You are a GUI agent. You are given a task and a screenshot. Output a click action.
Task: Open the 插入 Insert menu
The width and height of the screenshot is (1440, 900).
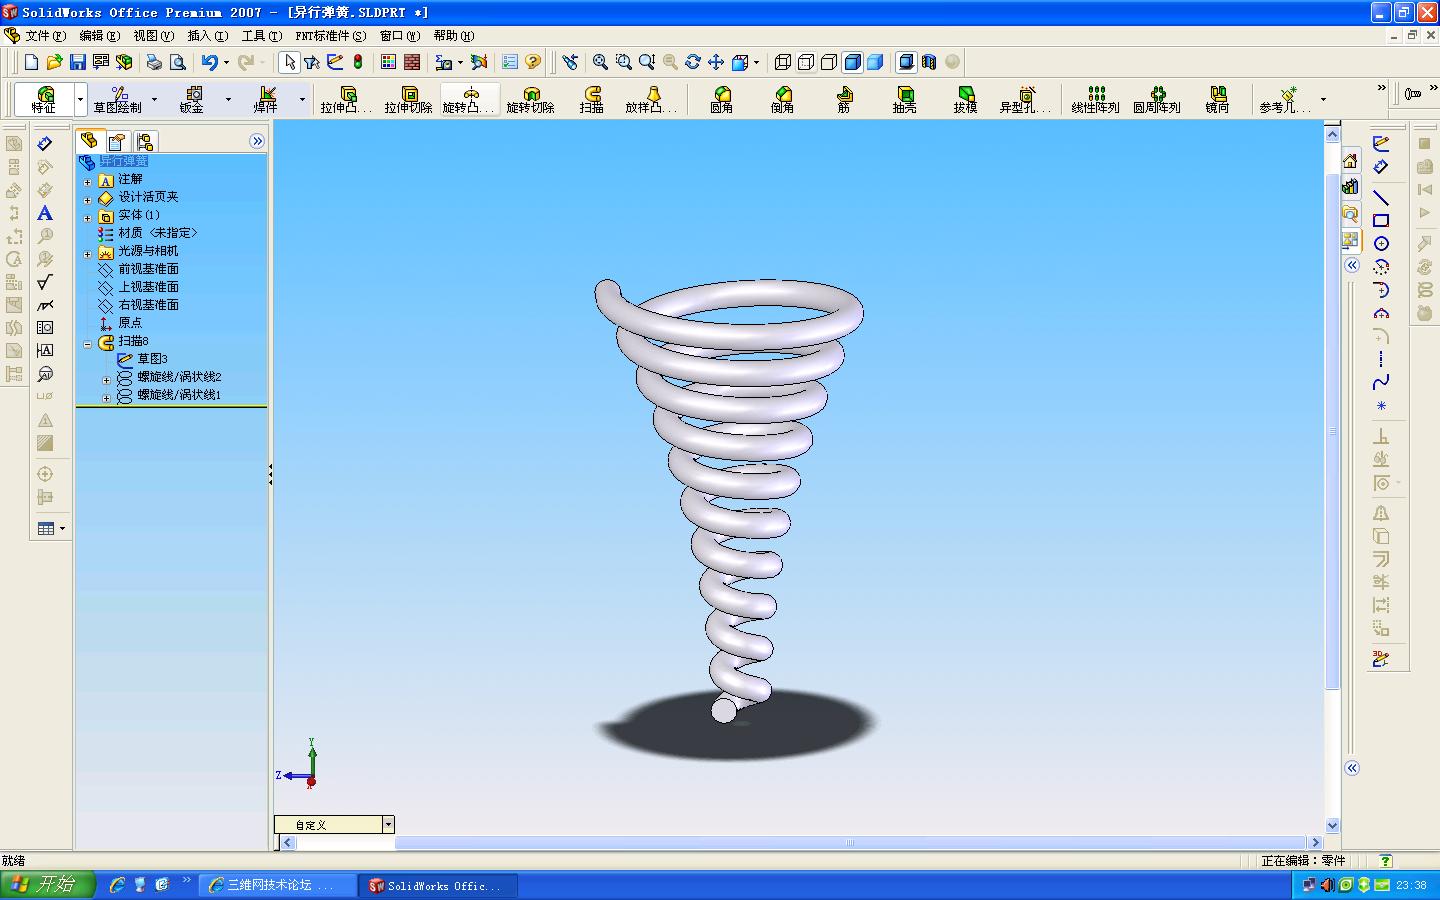click(207, 36)
